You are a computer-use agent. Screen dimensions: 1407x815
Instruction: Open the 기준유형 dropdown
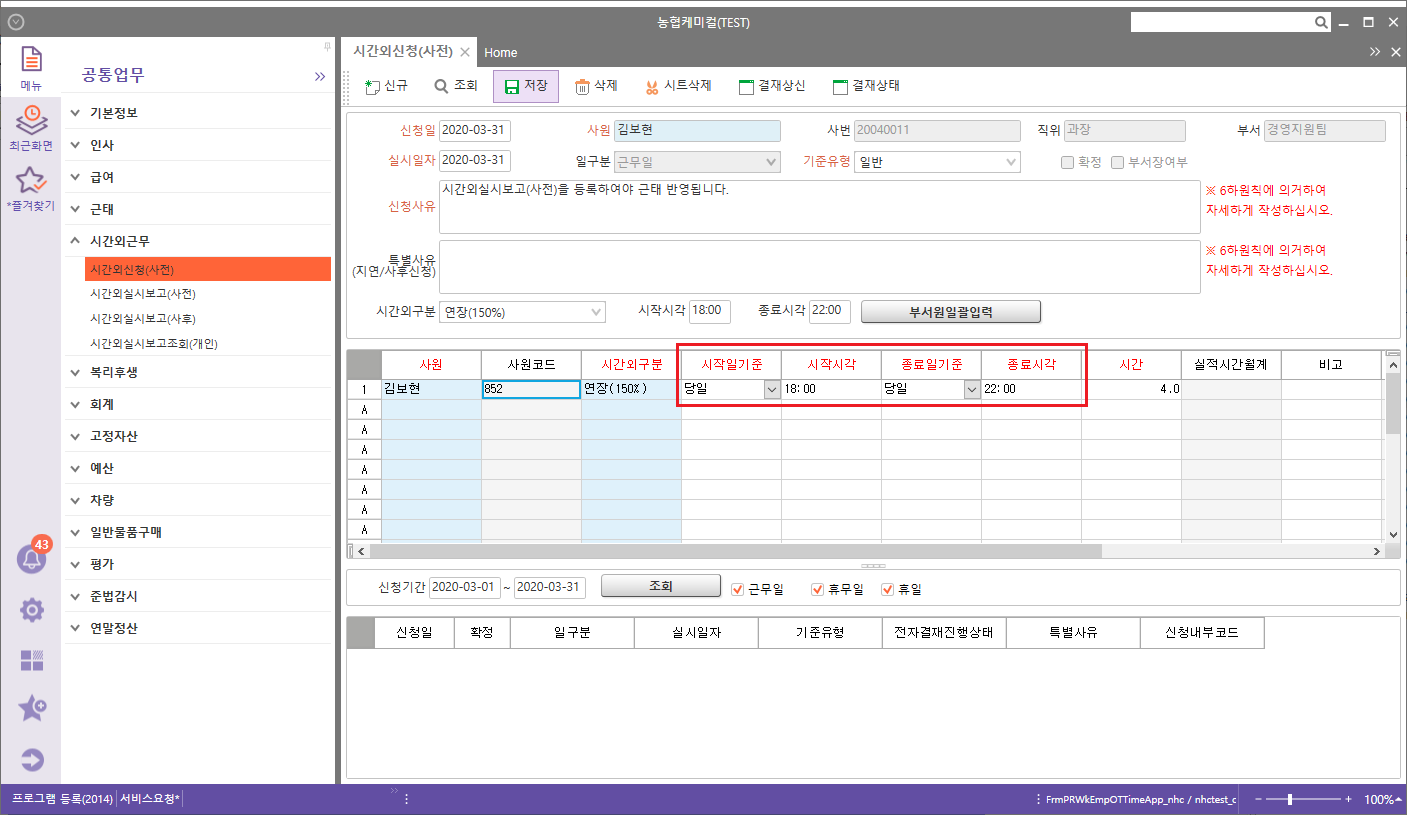tap(937, 162)
